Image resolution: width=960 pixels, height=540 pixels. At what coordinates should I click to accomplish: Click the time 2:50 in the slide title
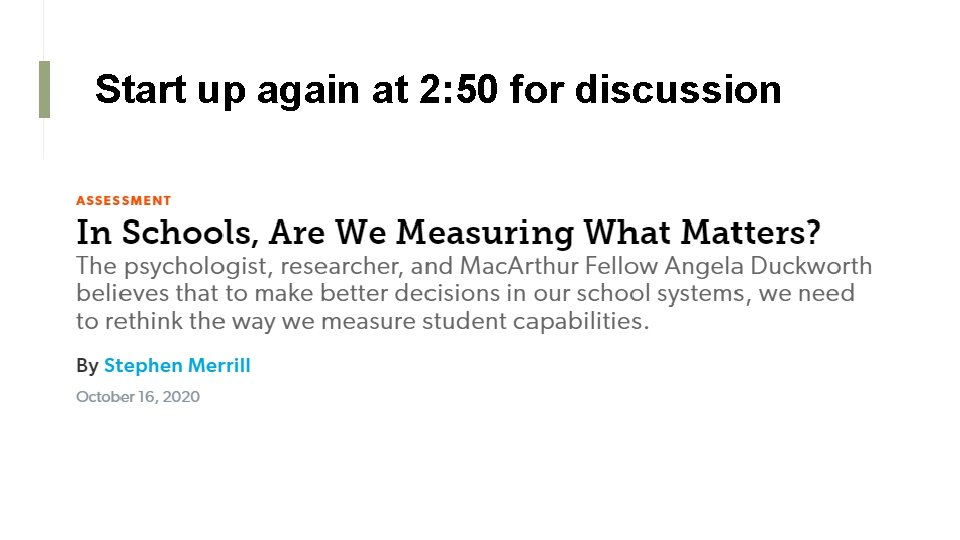(459, 90)
